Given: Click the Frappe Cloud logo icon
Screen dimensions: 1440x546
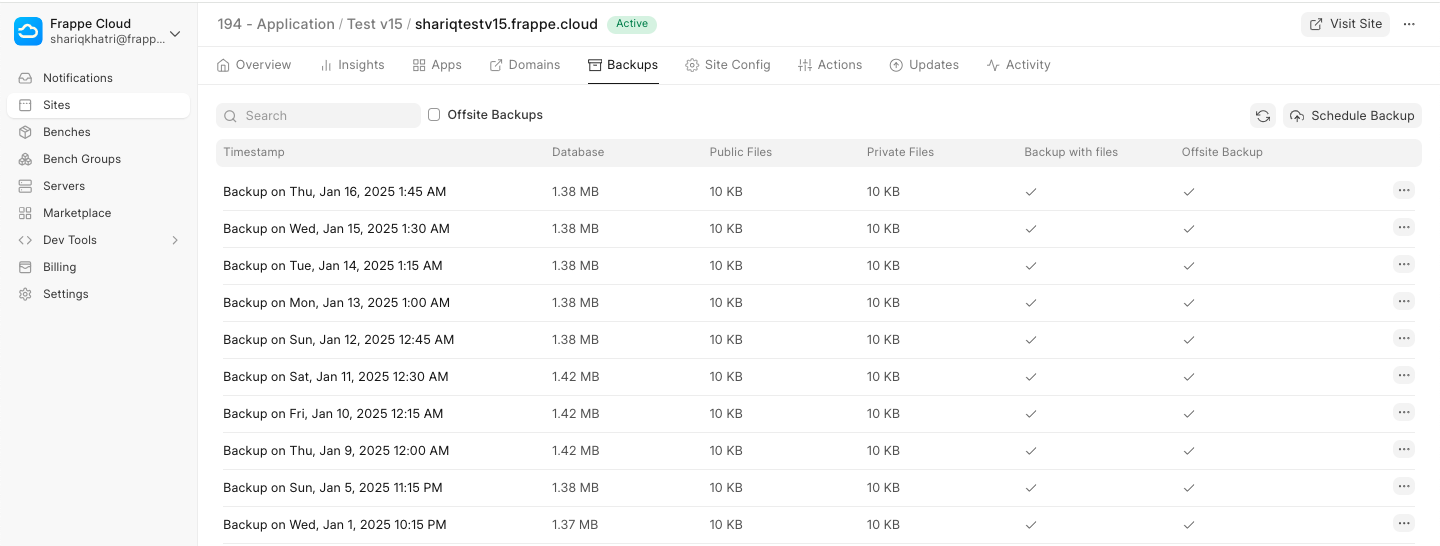Looking at the screenshot, I should (x=28, y=32).
